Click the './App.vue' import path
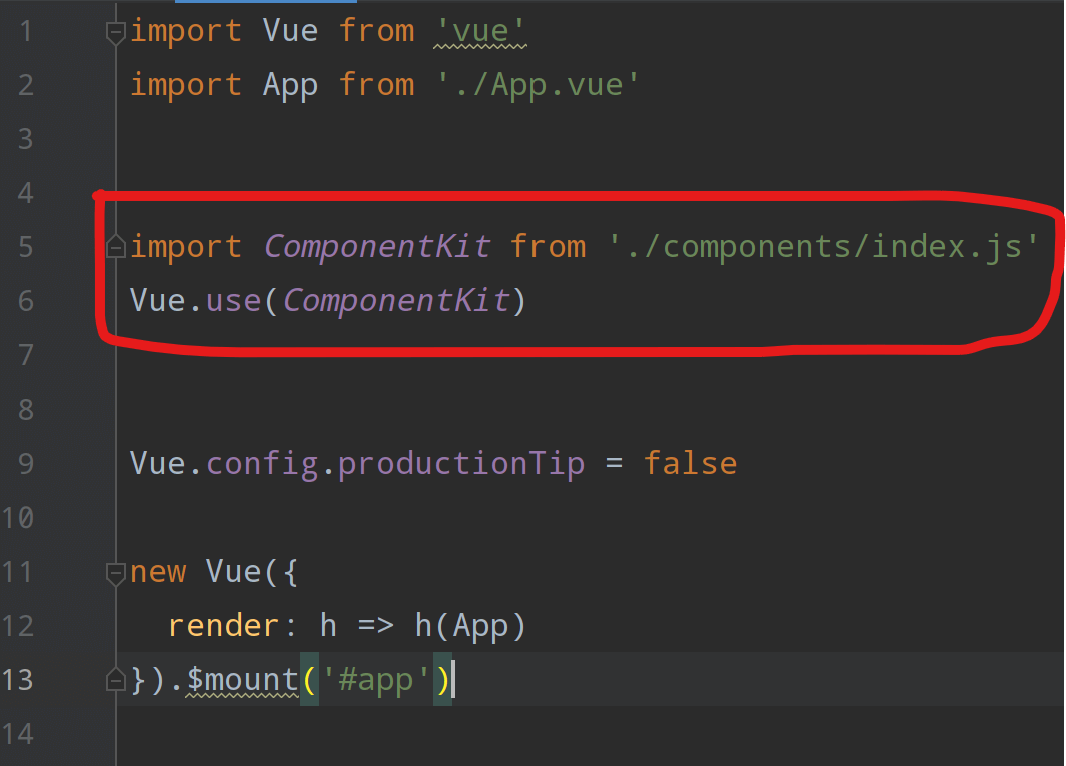 tap(538, 85)
